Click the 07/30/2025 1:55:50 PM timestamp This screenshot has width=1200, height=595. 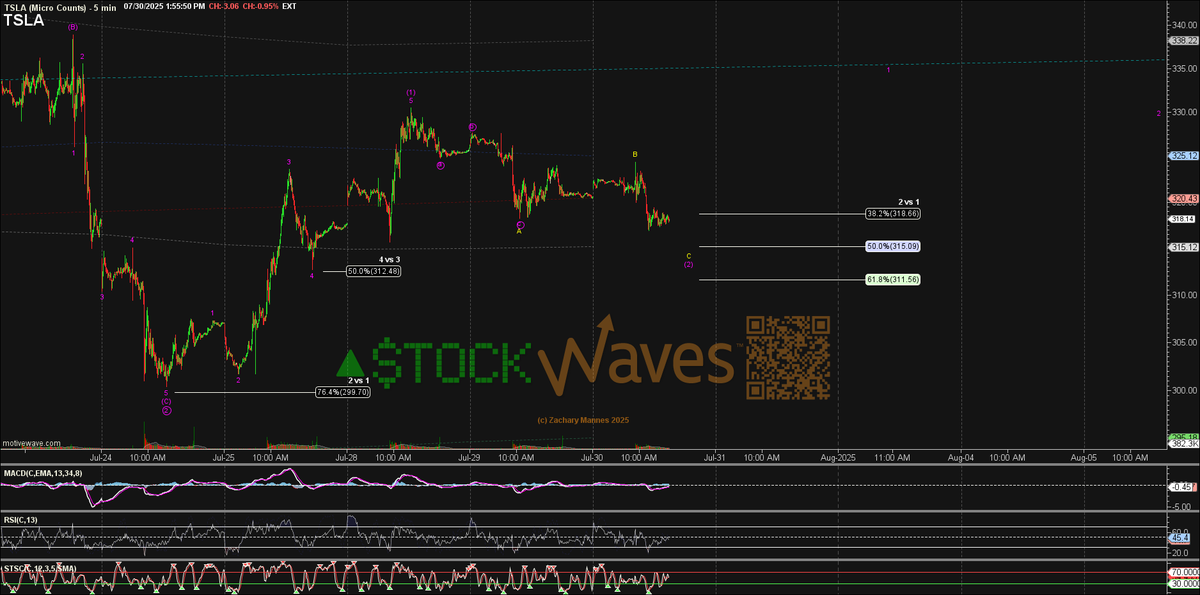[166, 6]
